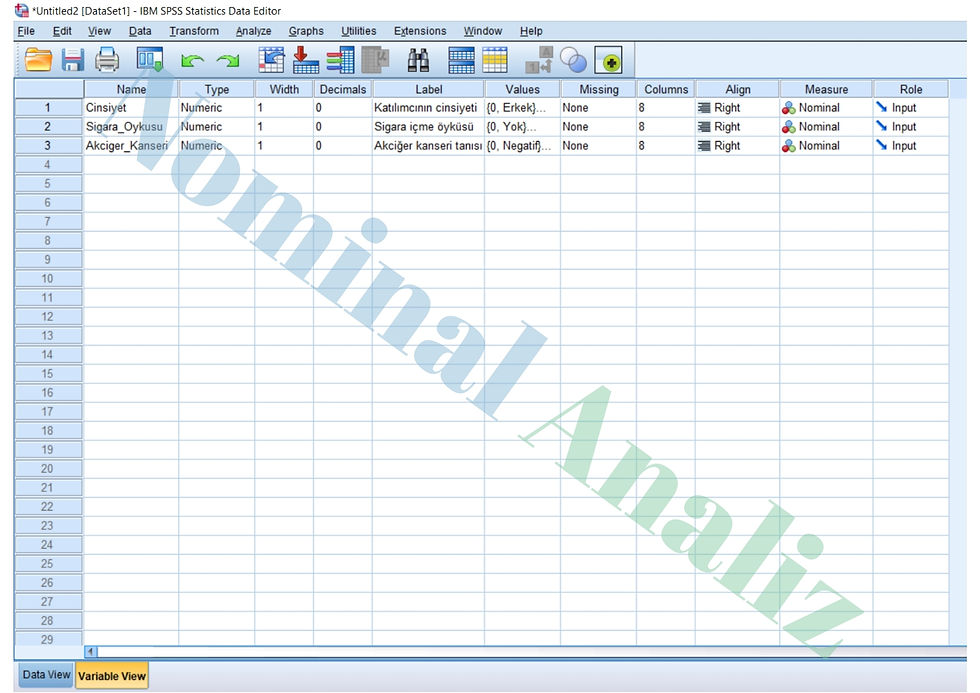Open the Recall recently used dialogs icon
The width and height of the screenshot is (980, 693).
[150, 60]
